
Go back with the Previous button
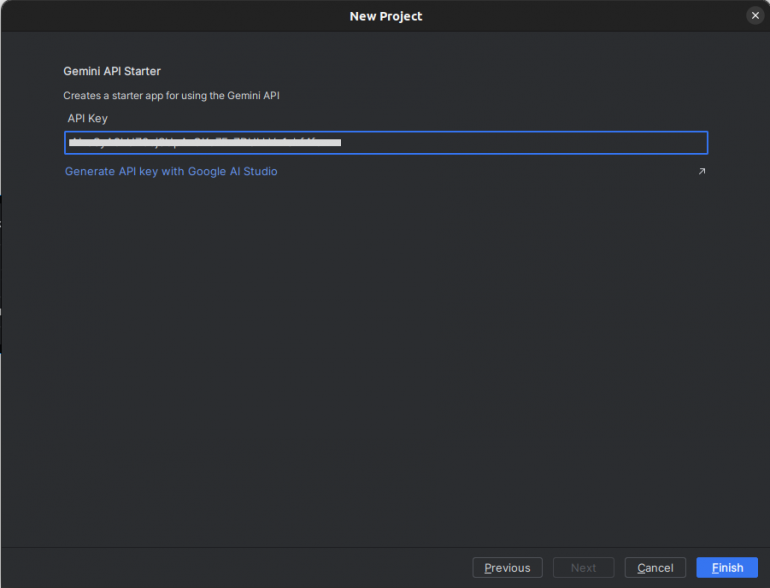(507, 568)
